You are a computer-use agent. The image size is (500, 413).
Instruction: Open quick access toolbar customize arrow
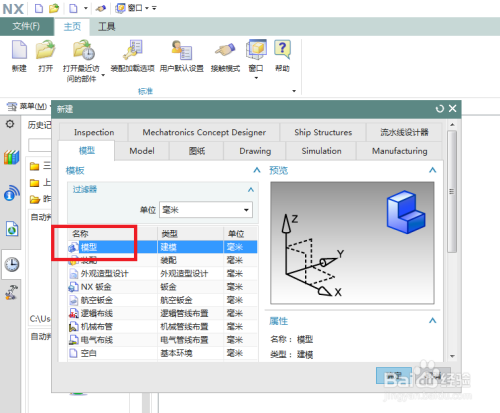click(x=154, y=8)
